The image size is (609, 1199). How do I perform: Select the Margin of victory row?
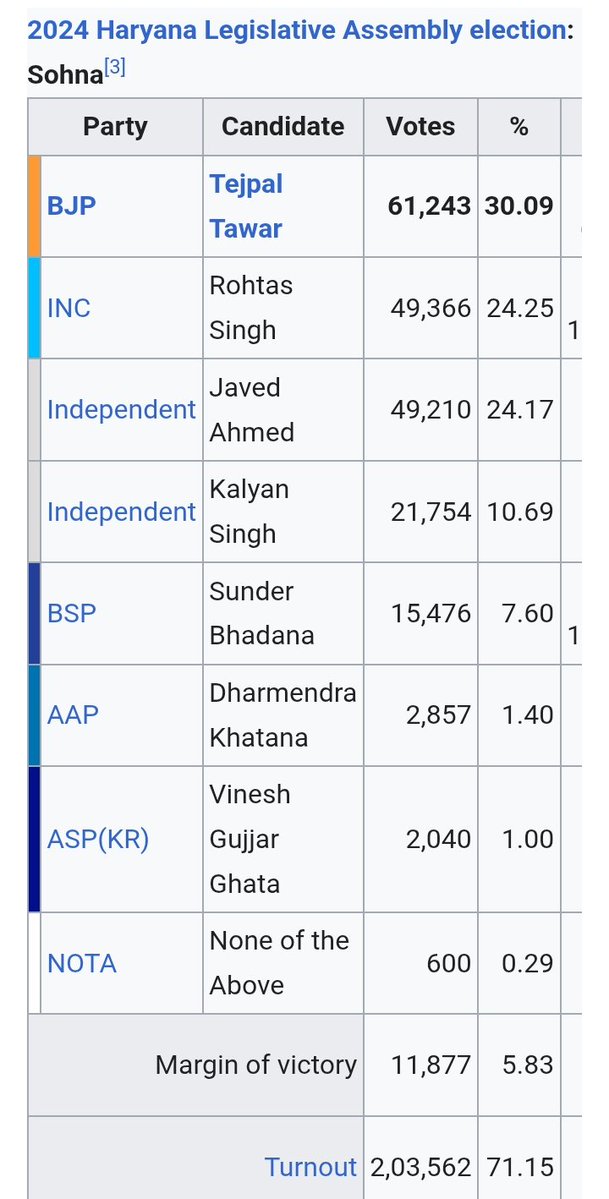304,1064
